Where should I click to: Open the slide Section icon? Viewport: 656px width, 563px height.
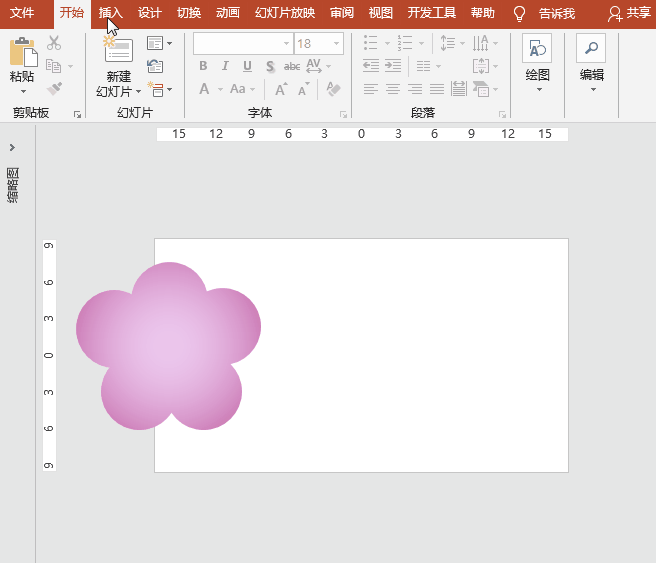click(156, 89)
